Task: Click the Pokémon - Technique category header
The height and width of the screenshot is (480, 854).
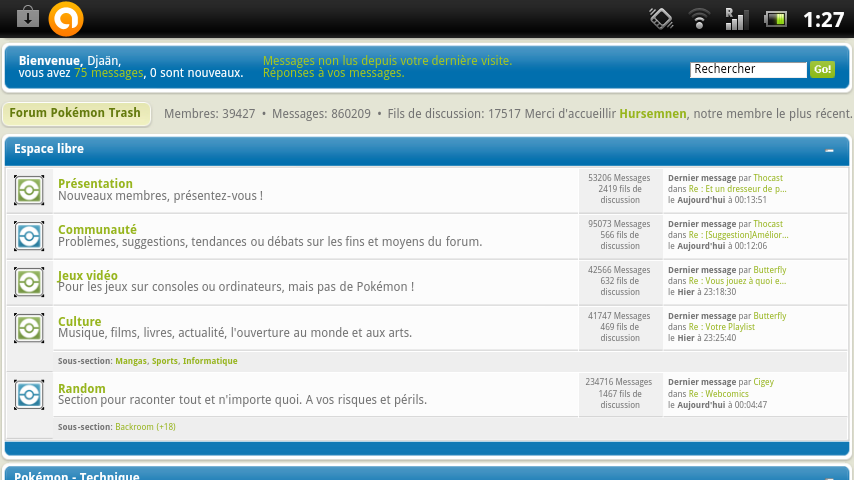Action: coord(77,476)
